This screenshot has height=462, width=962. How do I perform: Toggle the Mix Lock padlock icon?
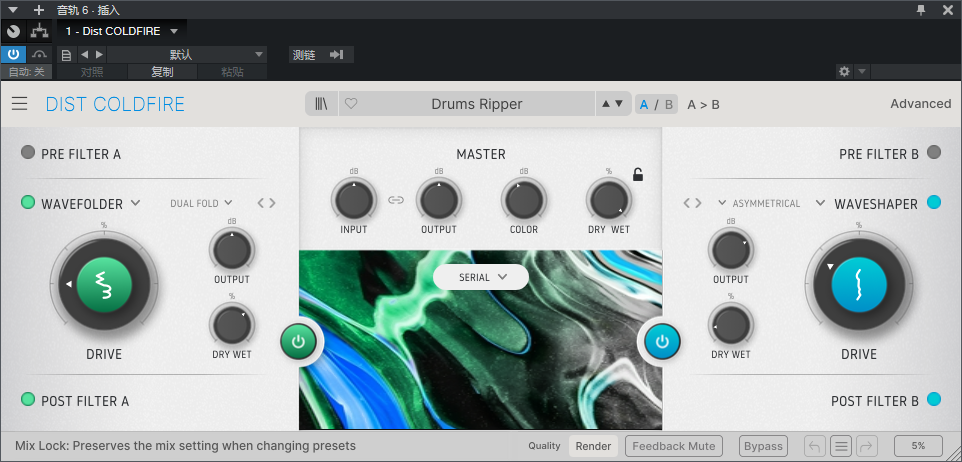[638, 175]
